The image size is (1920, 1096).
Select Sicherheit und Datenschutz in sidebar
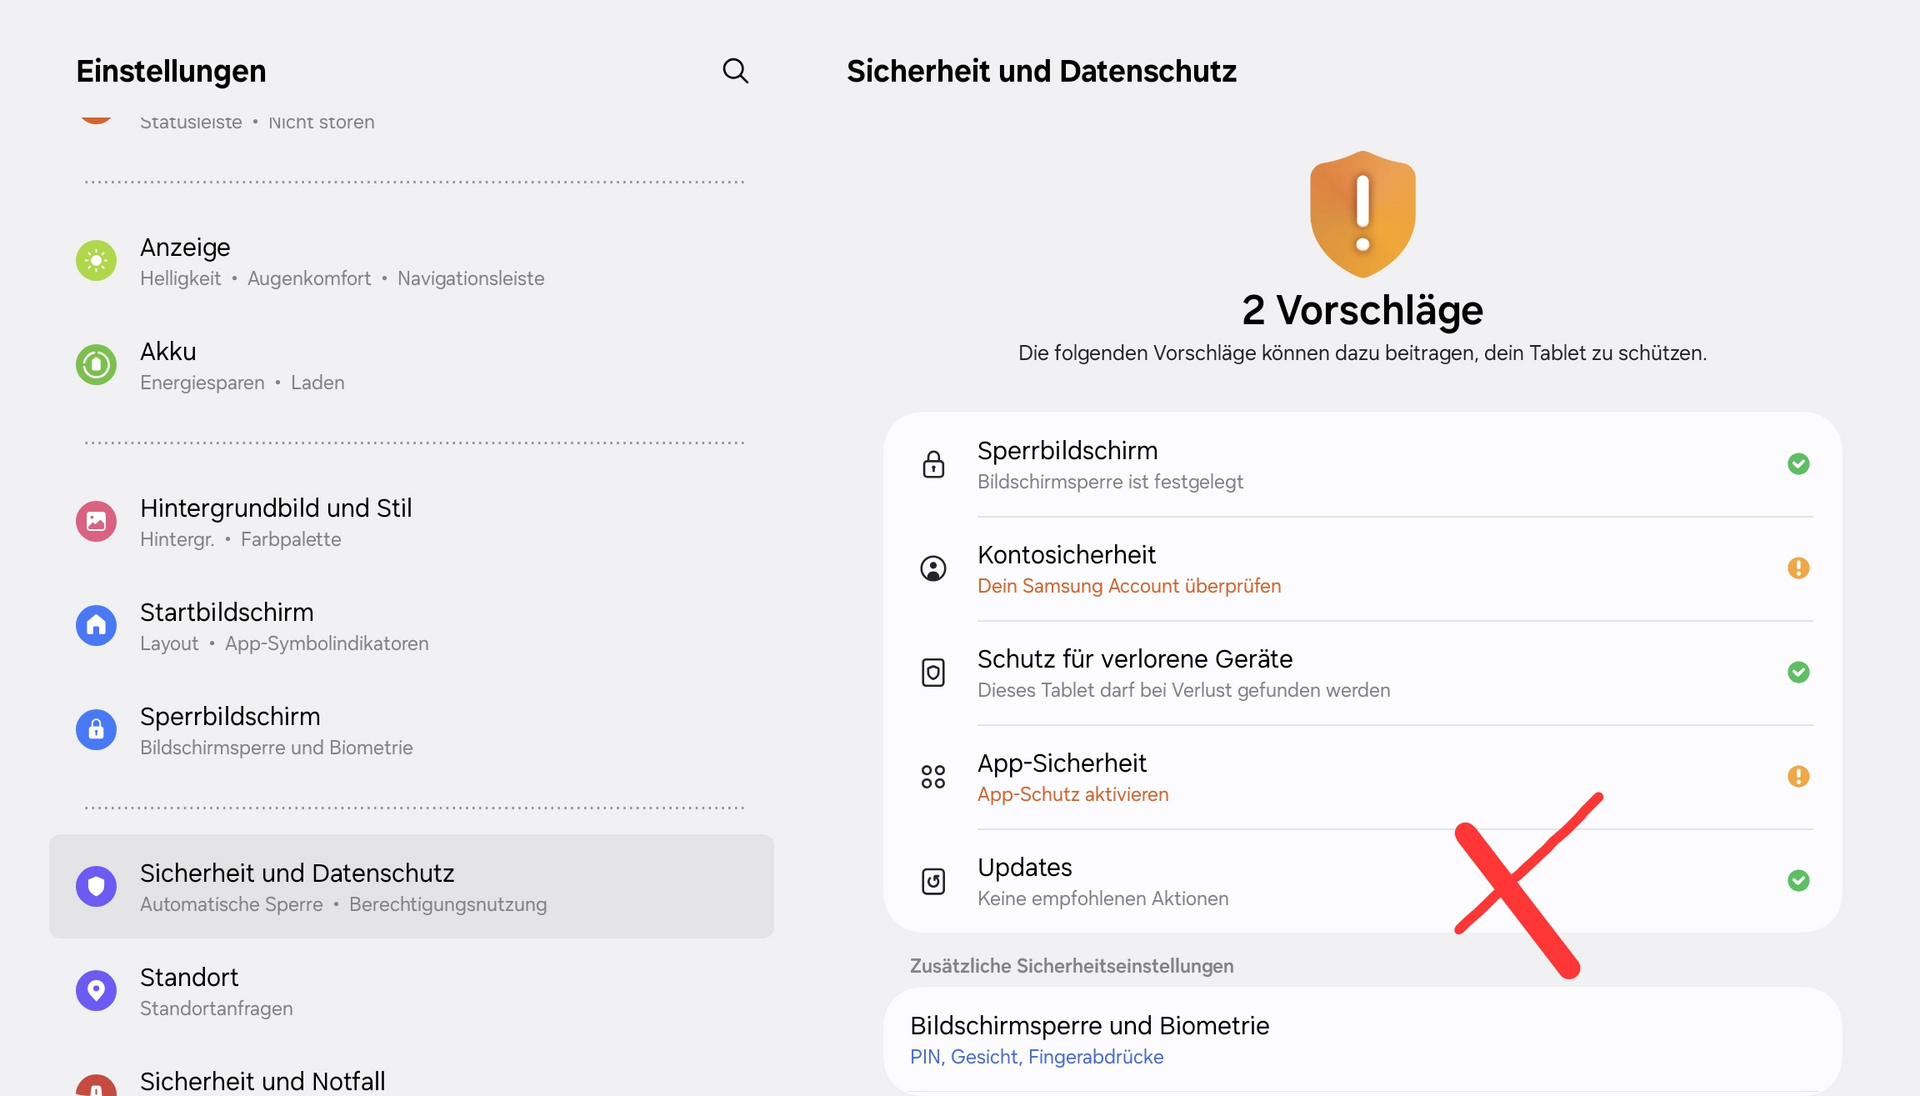411,886
